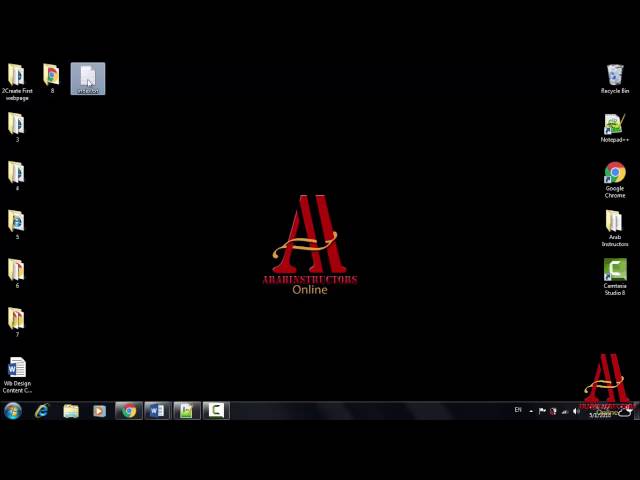Viewport: 640px width, 480px height.
Task: Switch to Notepad++ taskbar button
Action: coord(187,411)
